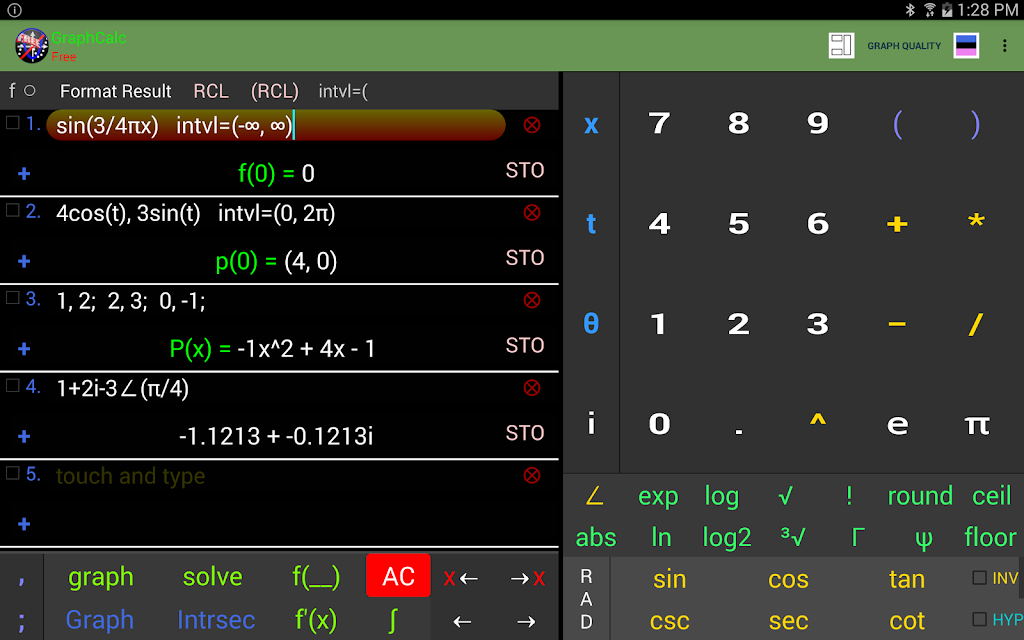Open Format Result menu

click(116, 91)
